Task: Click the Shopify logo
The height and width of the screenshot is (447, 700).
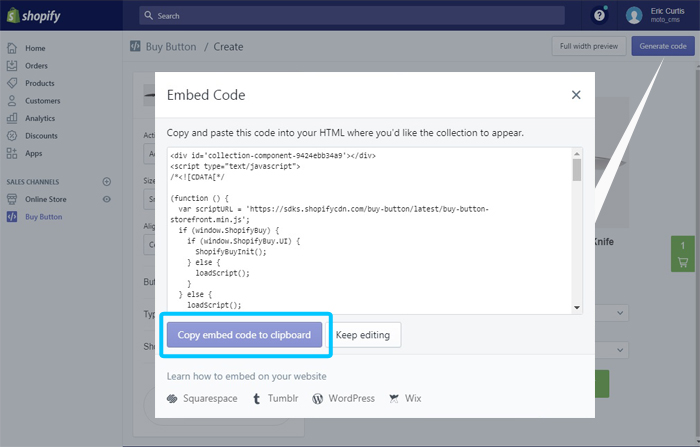Action: pyautogui.click(x=33, y=16)
